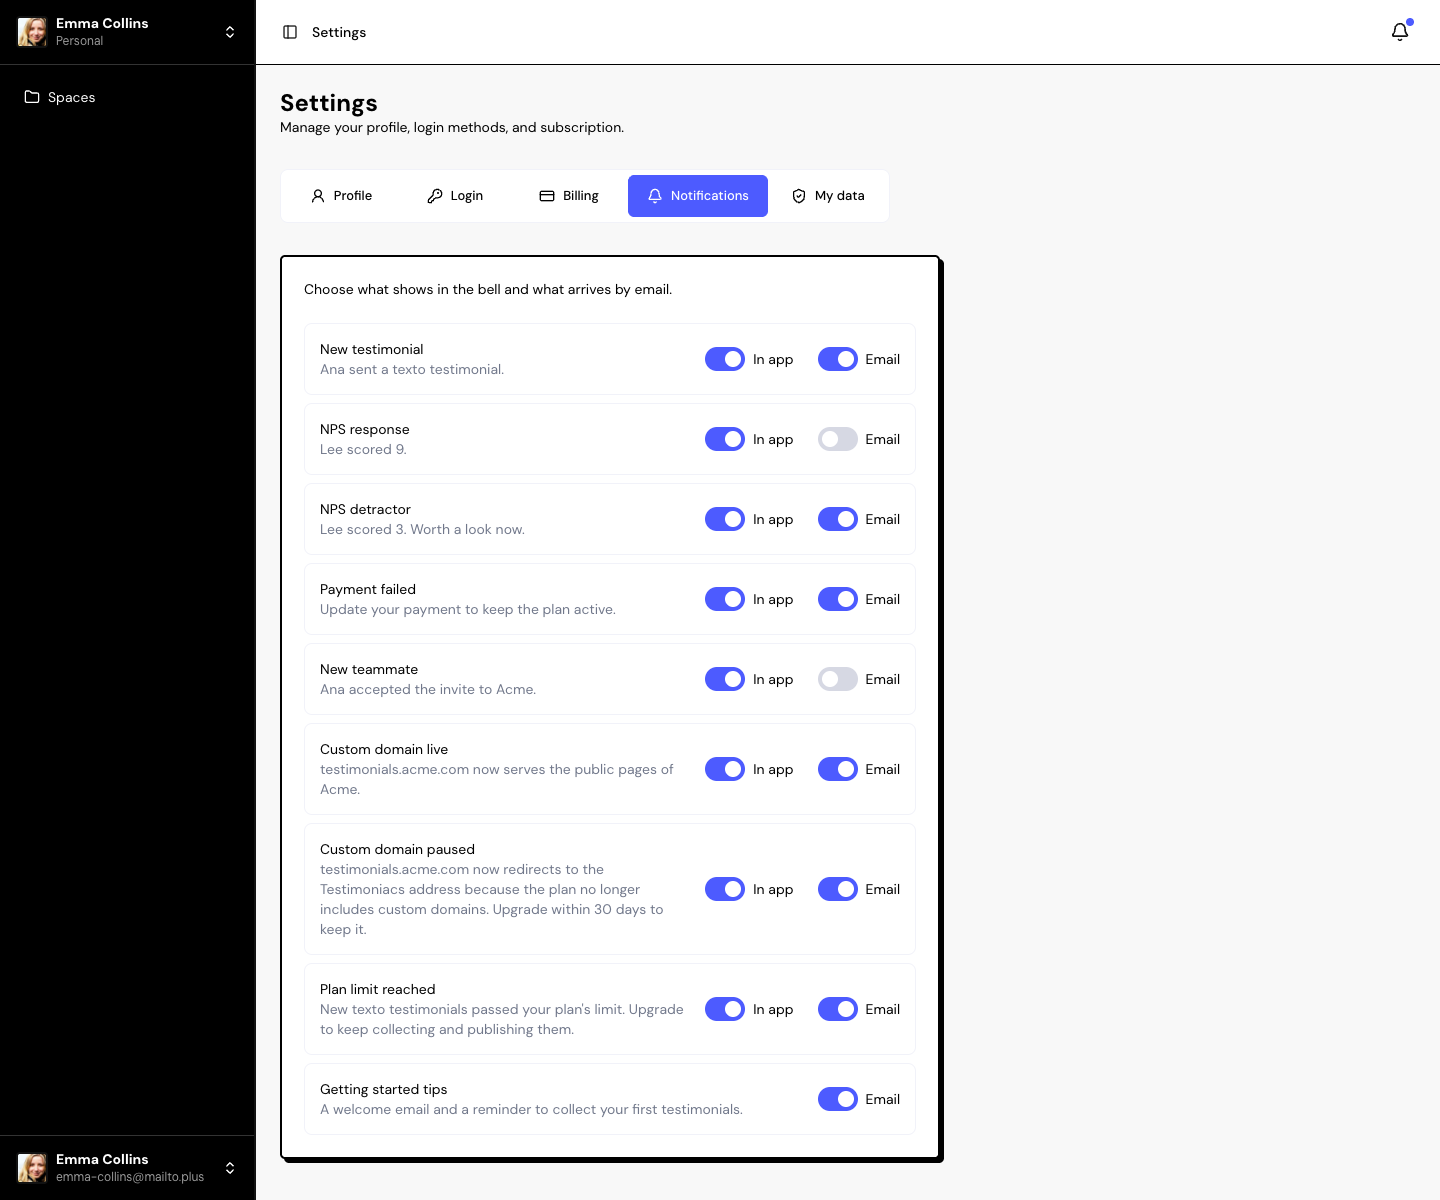Image resolution: width=1440 pixels, height=1200 pixels.
Task: Toggle Email for Custom domain live
Action: (838, 769)
